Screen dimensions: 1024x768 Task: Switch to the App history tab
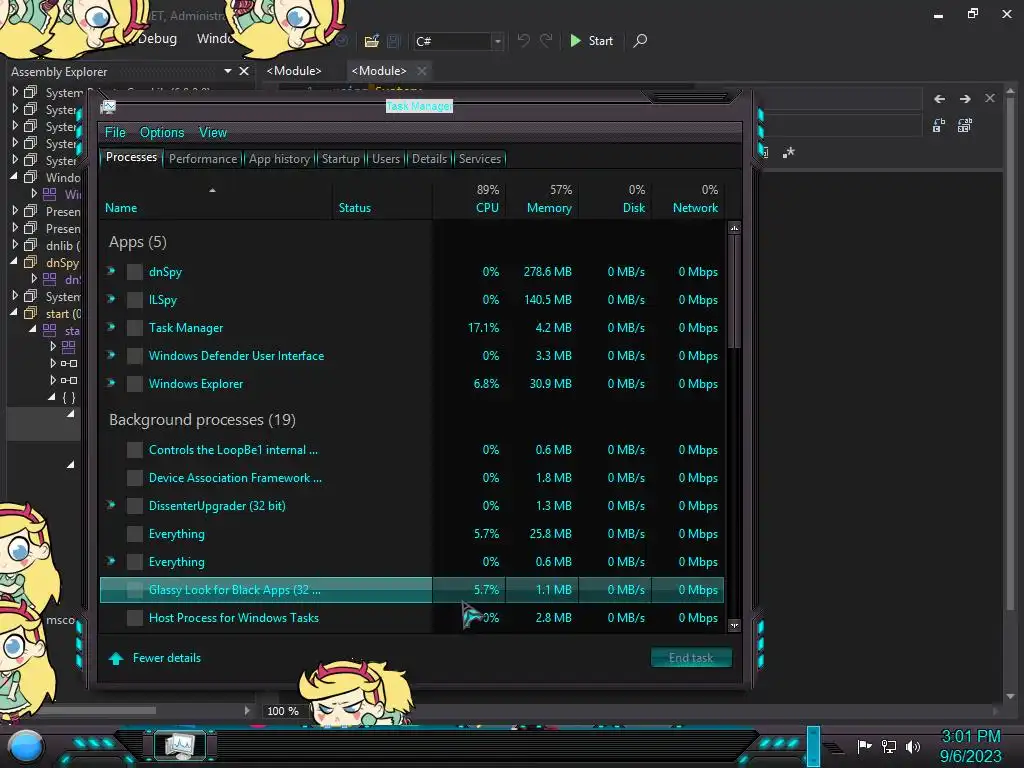[x=280, y=159]
